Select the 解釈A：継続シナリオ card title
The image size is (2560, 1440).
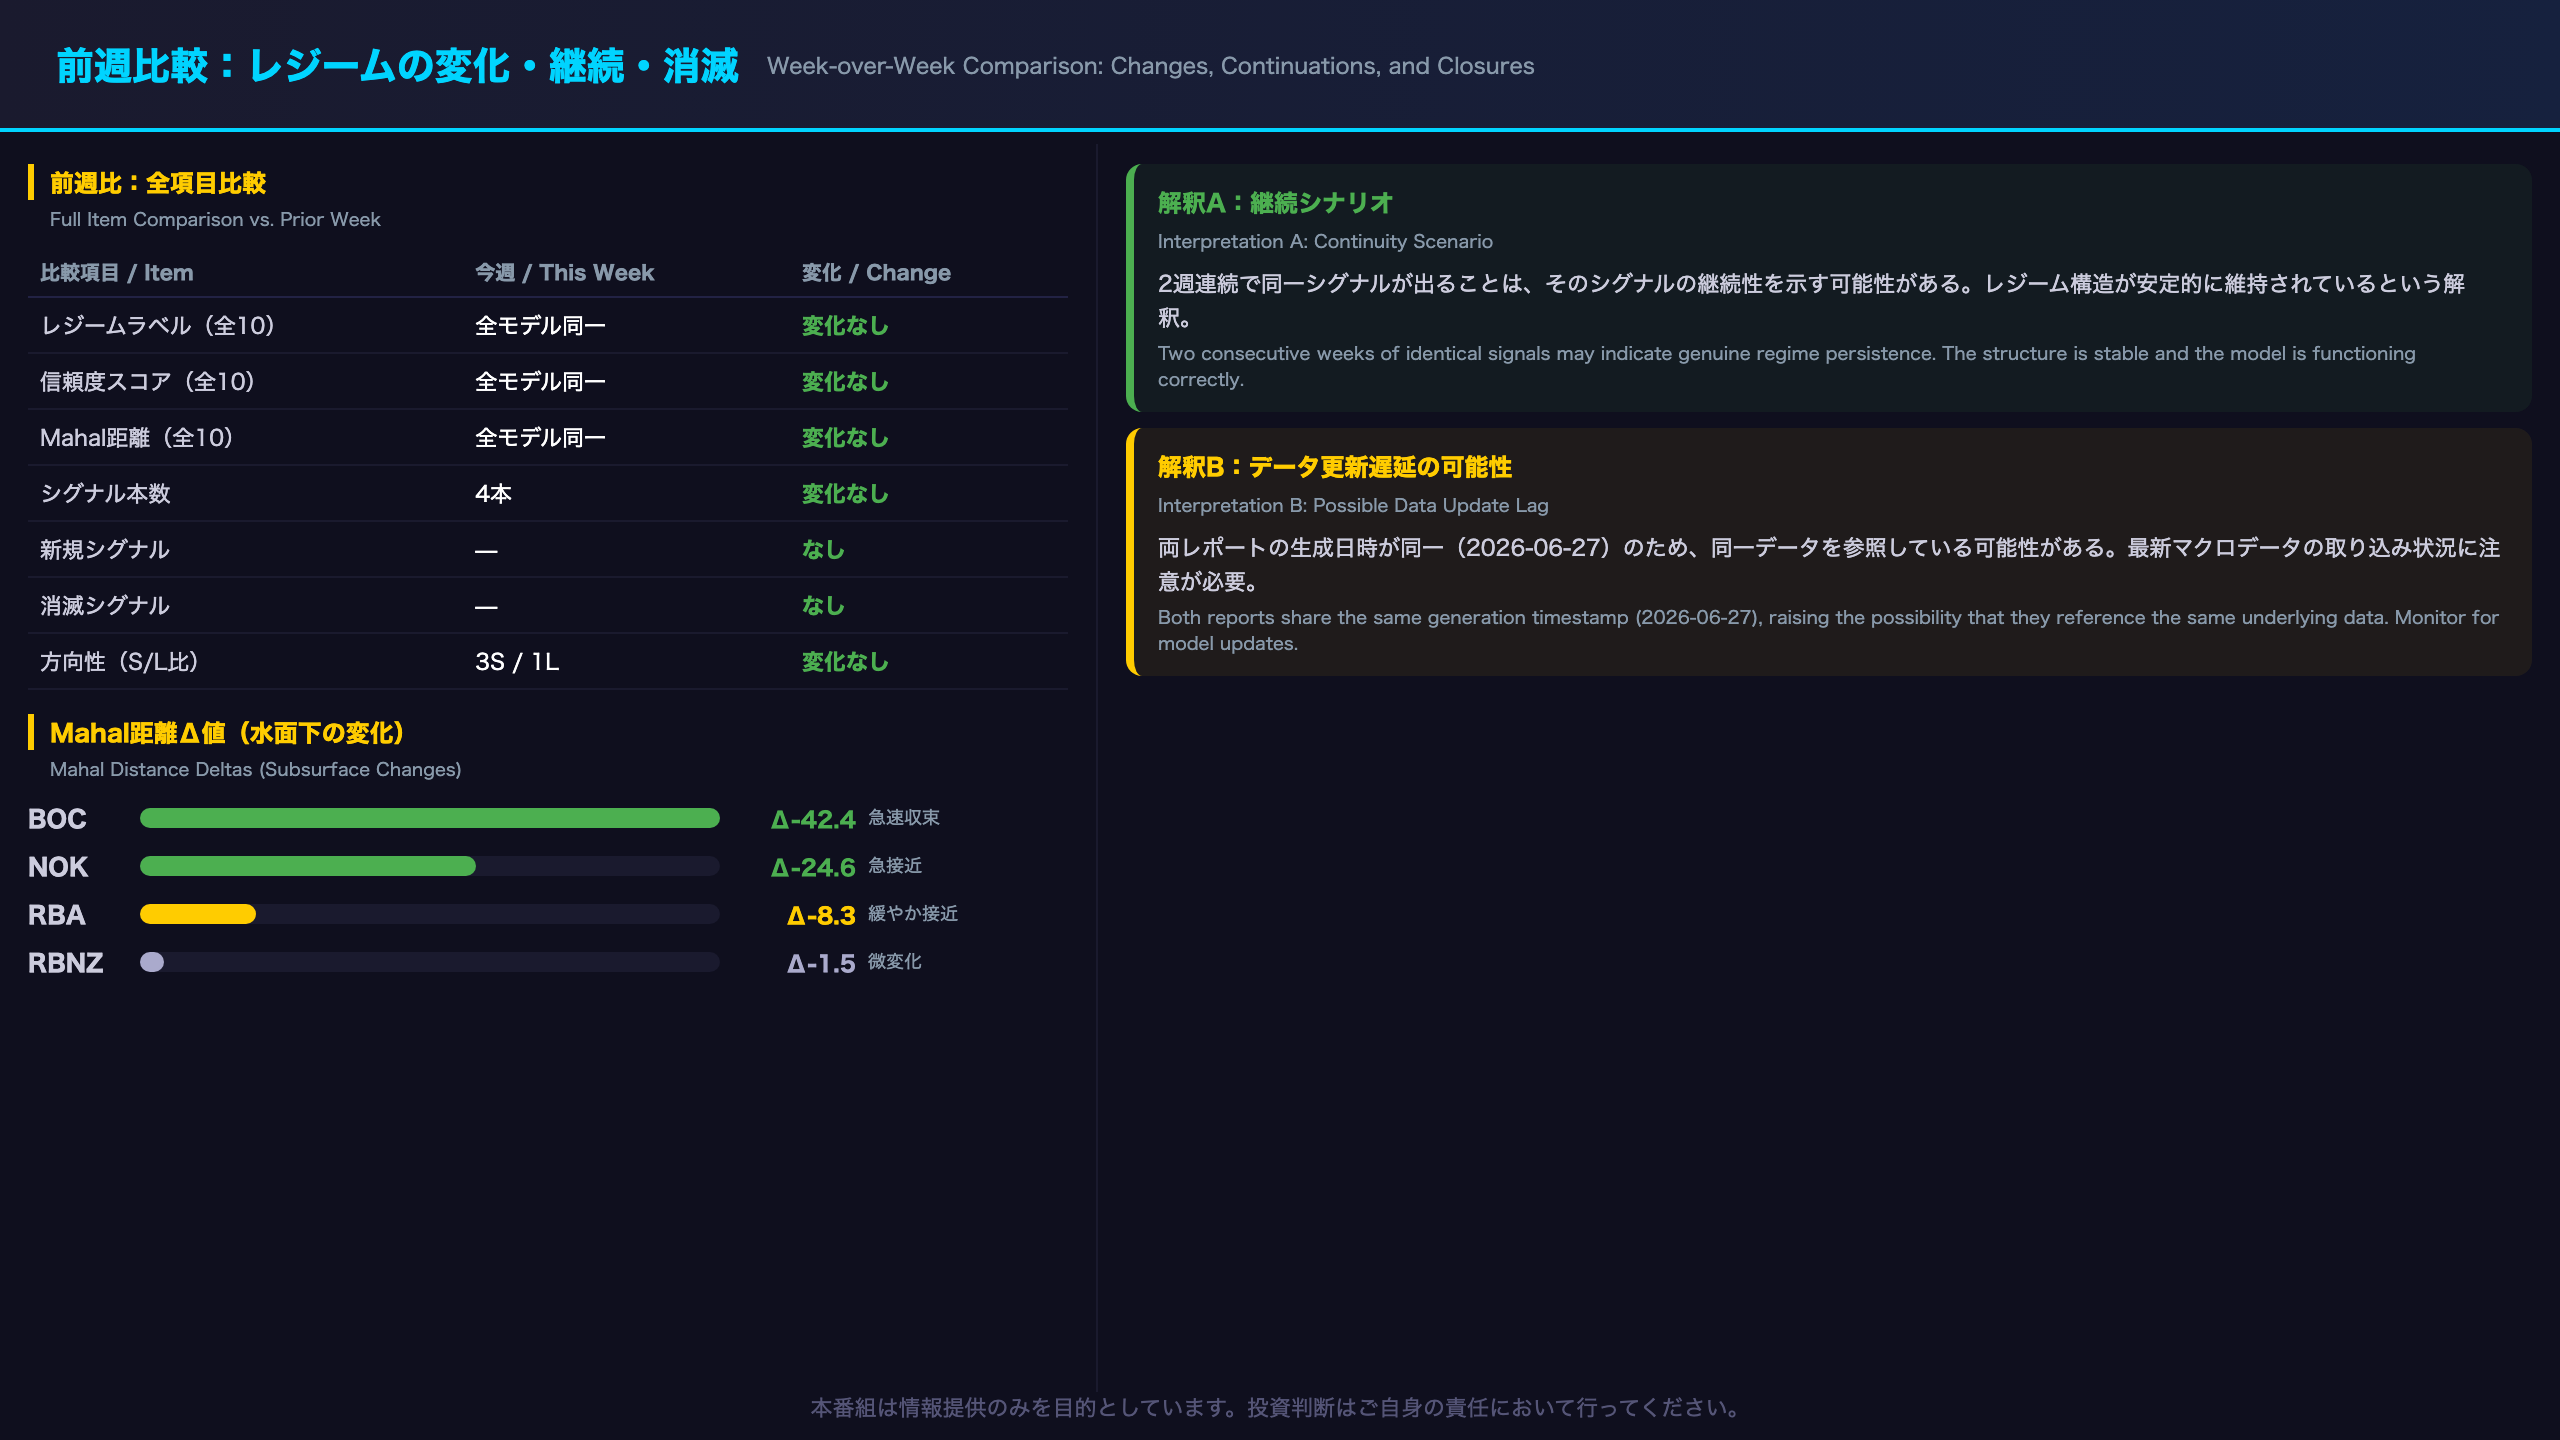point(1276,203)
